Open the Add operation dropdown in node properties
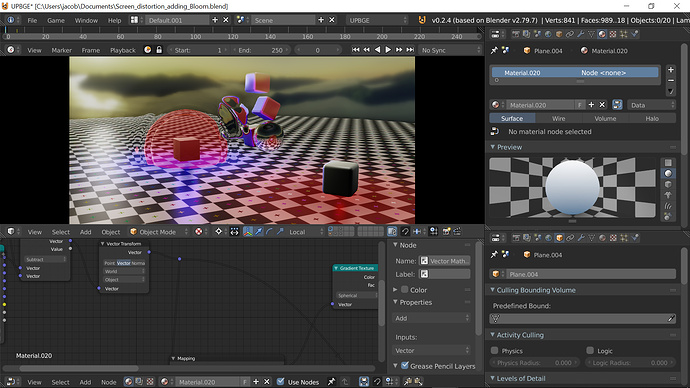Viewport: 690px width, 388px height. pos(431,318)
